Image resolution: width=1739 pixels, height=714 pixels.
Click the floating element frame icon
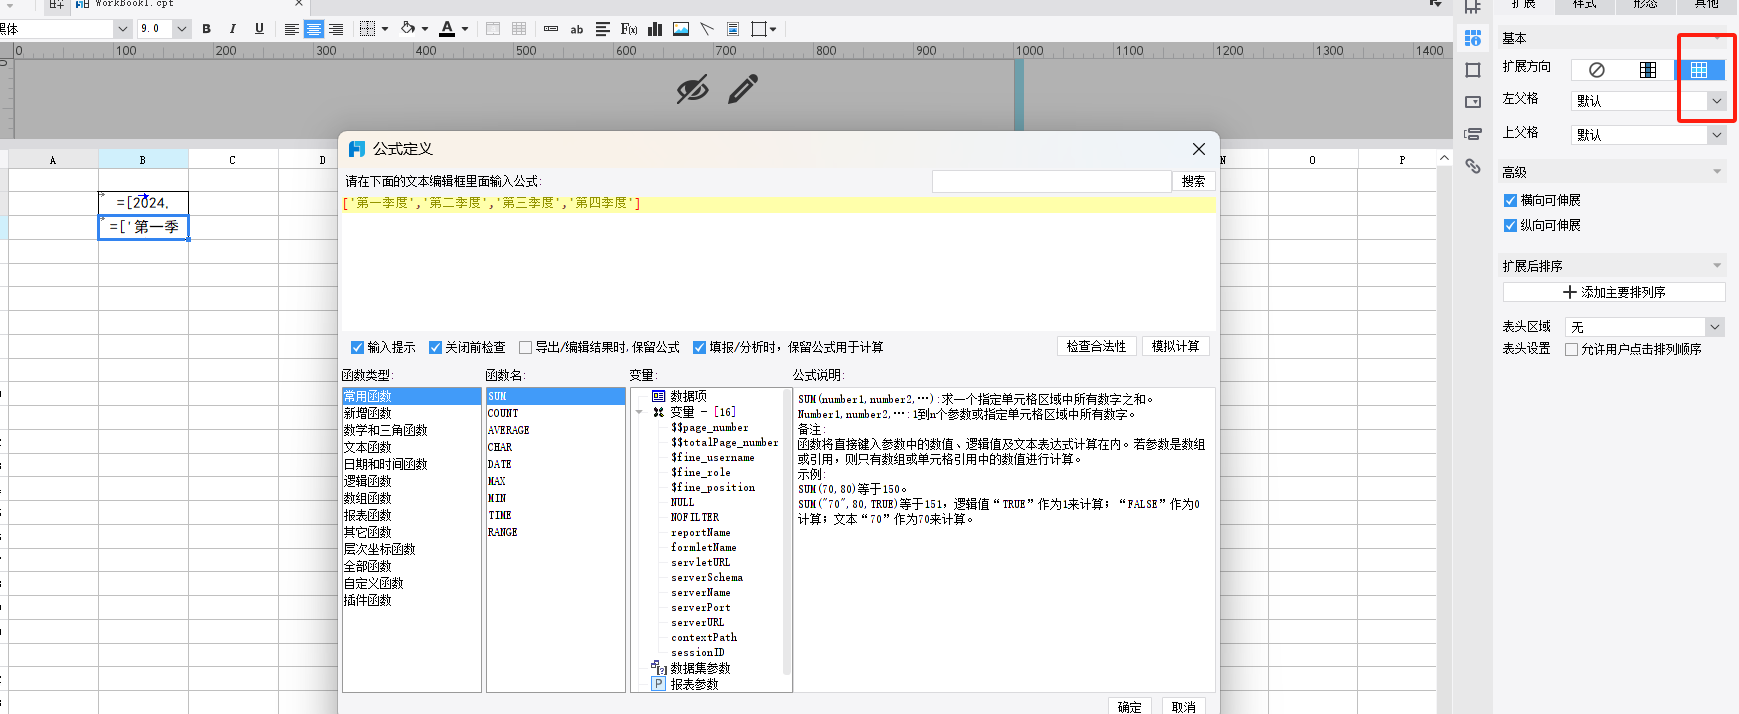759,29
